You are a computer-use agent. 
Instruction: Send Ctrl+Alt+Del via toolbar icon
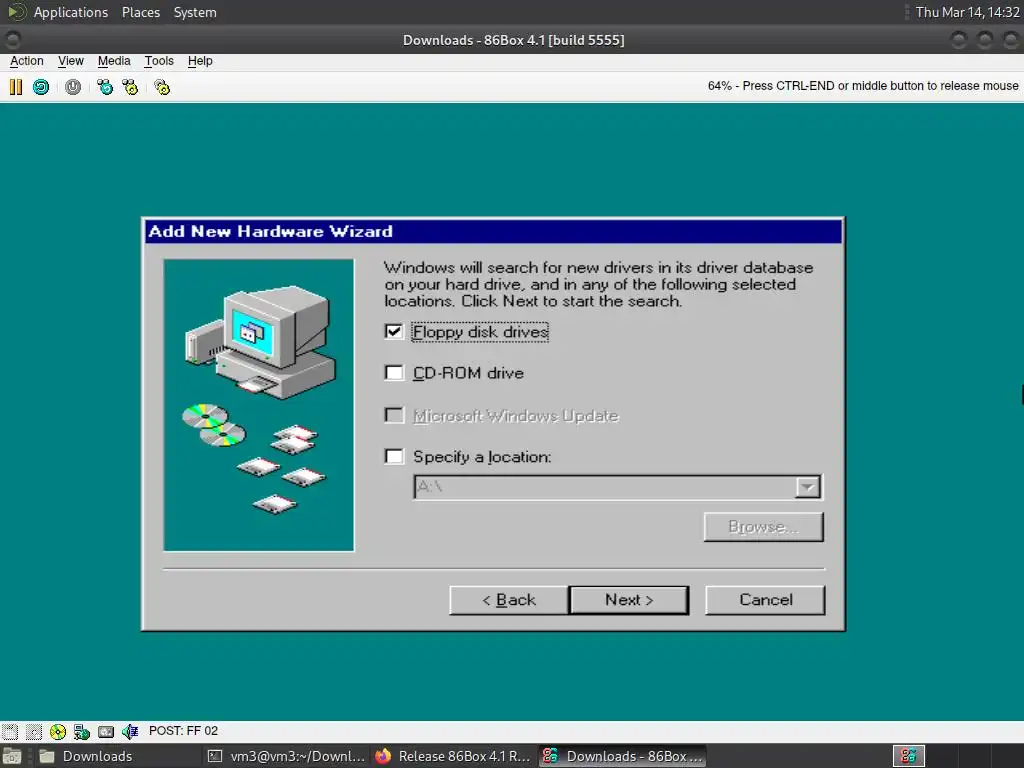pyautogui.click(x=104, y=87)
